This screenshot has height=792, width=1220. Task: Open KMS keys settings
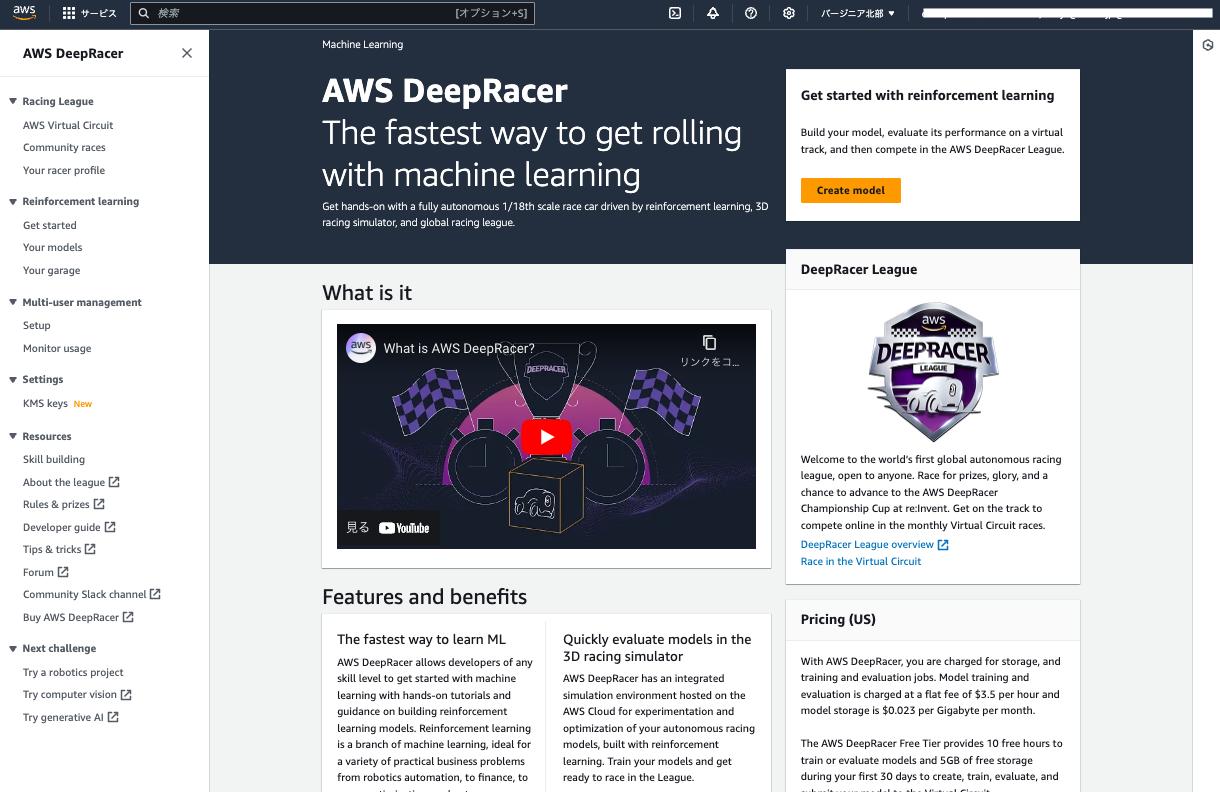[x=45, y=403]
